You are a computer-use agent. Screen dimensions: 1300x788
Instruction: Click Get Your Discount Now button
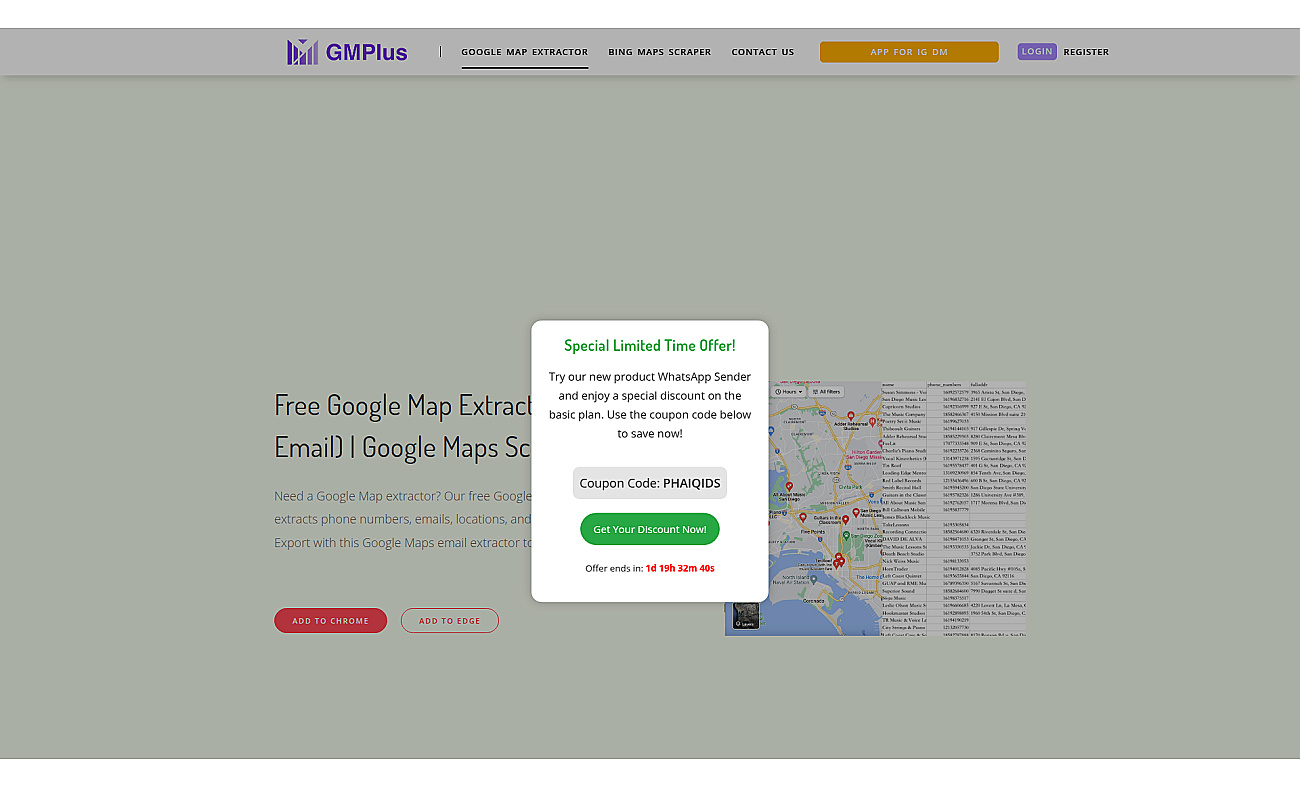(x=650, y=529)
